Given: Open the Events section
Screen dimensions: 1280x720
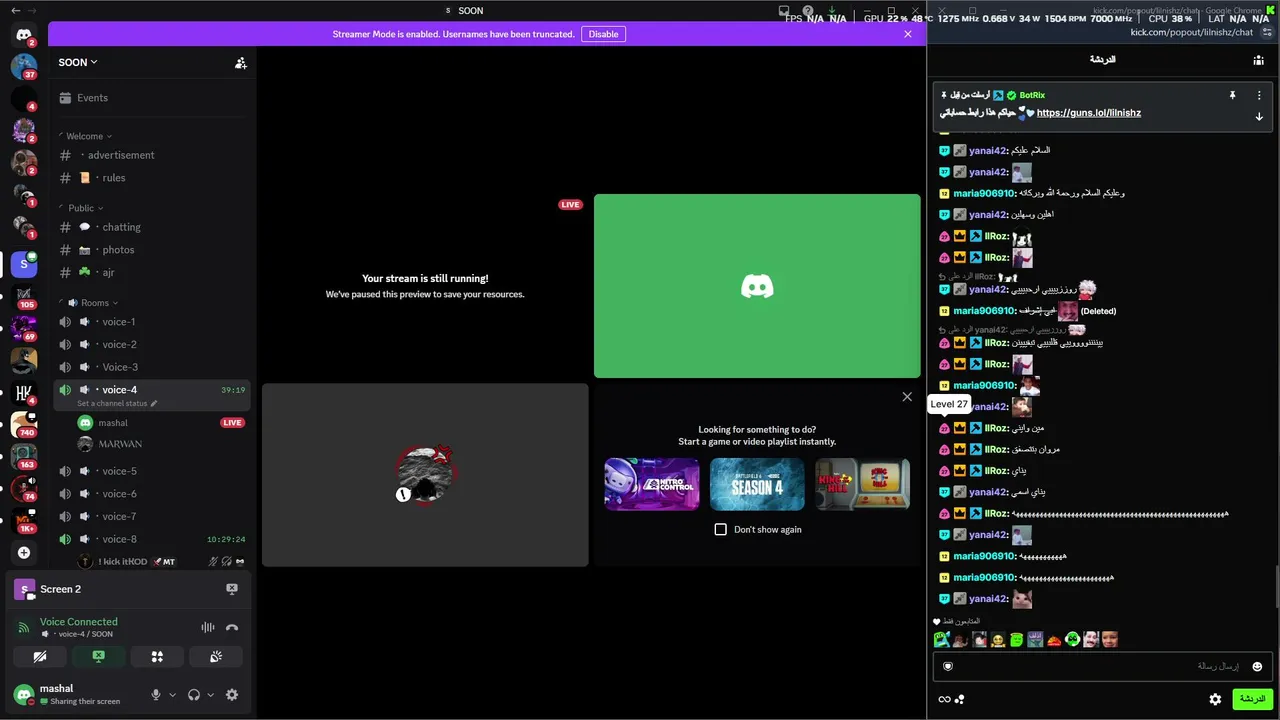Looking at the screenshot, I should pyautogui.click(x=151, y=98).
